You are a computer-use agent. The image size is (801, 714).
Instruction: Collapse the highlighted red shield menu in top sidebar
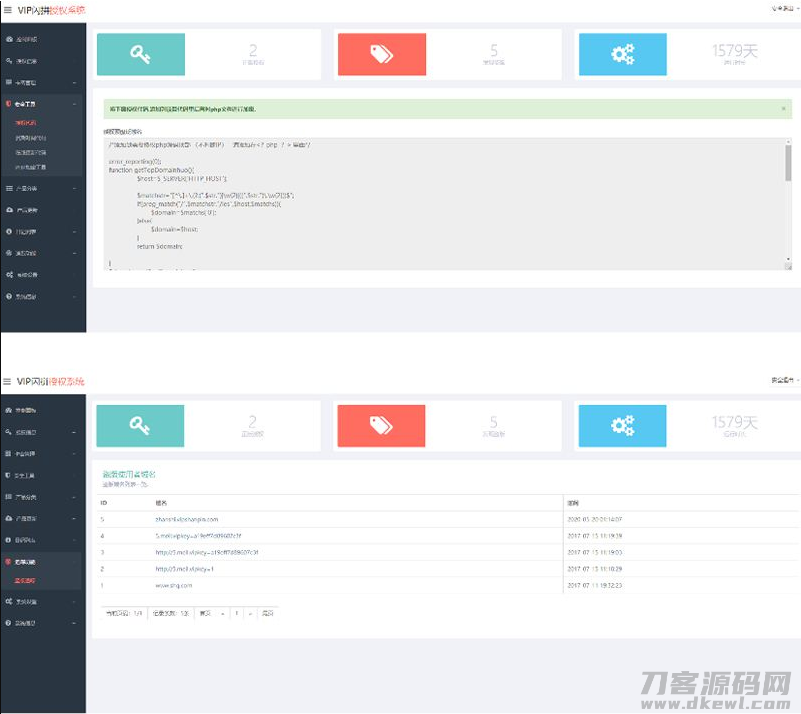pos(40,103)
